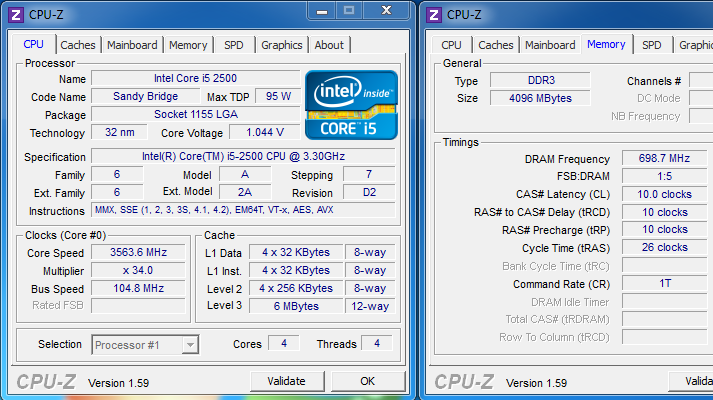The height and width of the screenshot is (400, 713).
Task: Open the Mainboard tab in left window
Action: pos(132,45)
